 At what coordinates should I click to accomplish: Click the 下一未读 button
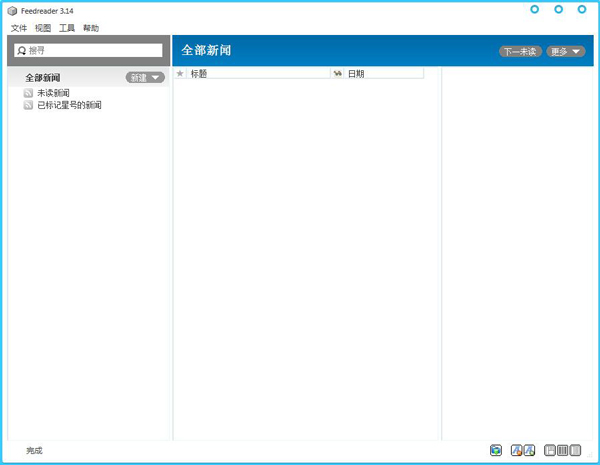520,51
